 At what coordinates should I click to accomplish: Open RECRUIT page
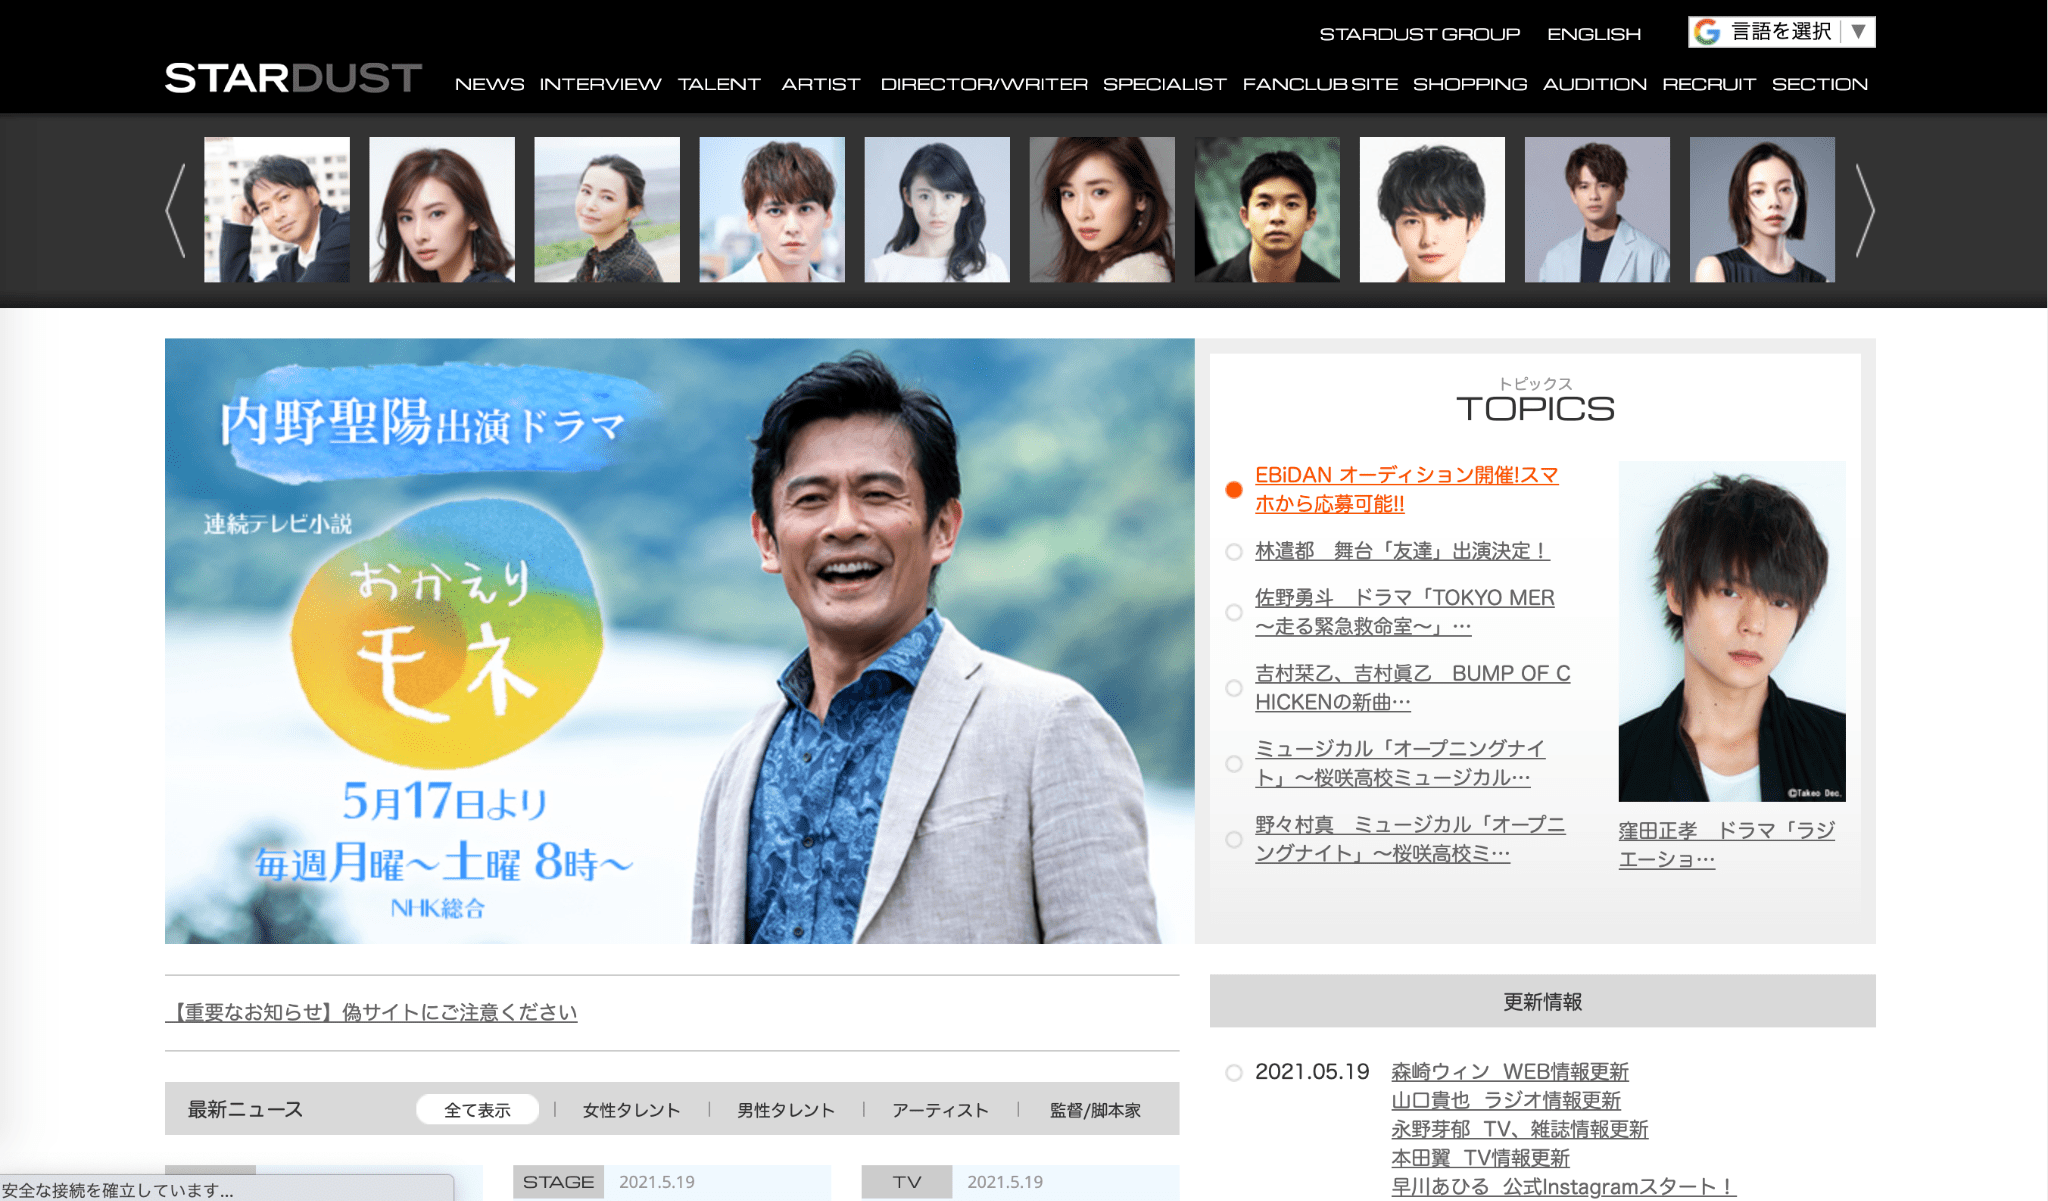tap(1709, 84)
